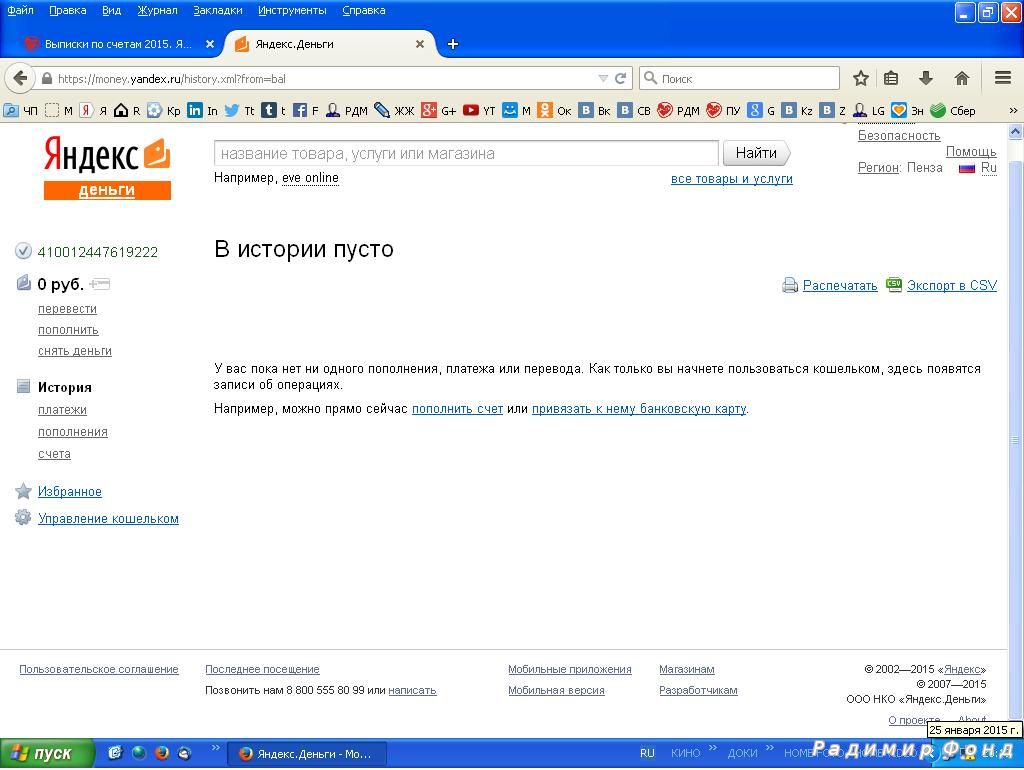This screenshot has height=770, width=1024.
Task: Click the goods and services search field
Action: pyautogui.click(x=466, y=153)
